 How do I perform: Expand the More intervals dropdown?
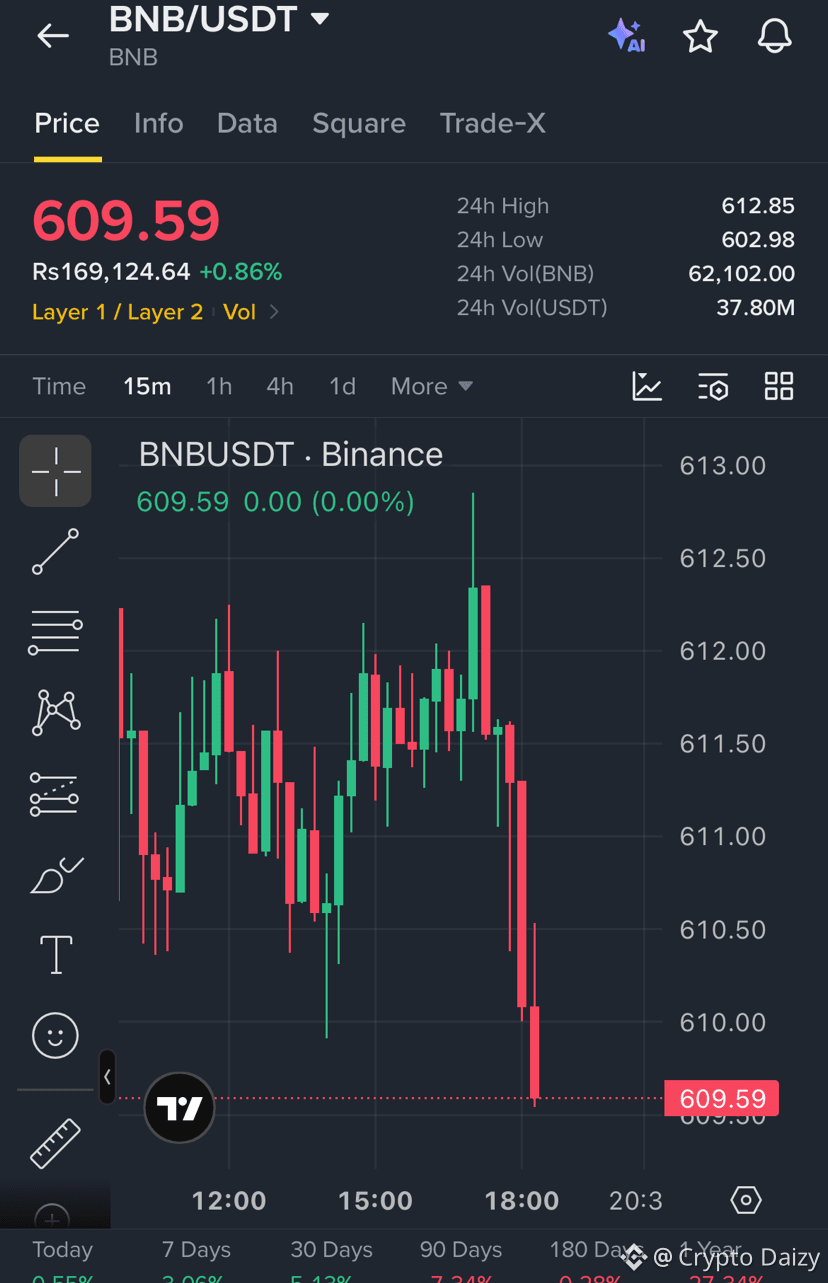tap(432, 386)
